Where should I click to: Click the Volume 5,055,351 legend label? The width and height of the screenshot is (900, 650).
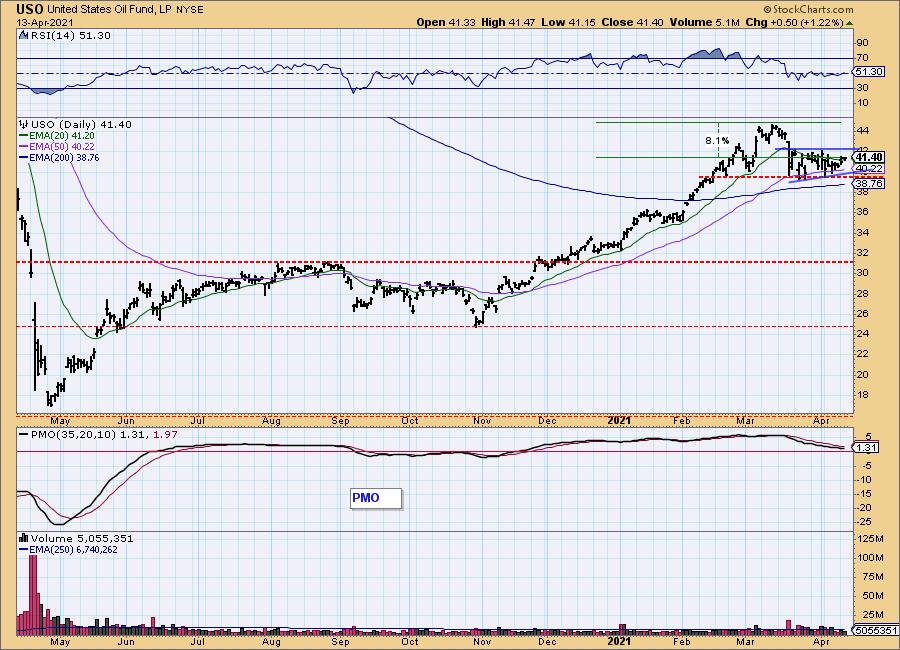pos(82,538)
